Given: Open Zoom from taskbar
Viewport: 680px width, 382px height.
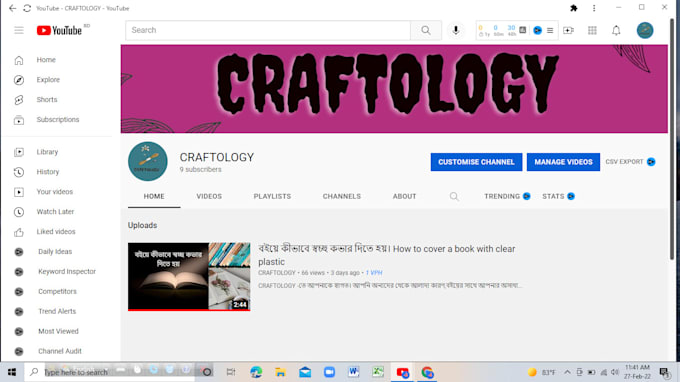Looking at the screenshot, I should tap(329, 372).
